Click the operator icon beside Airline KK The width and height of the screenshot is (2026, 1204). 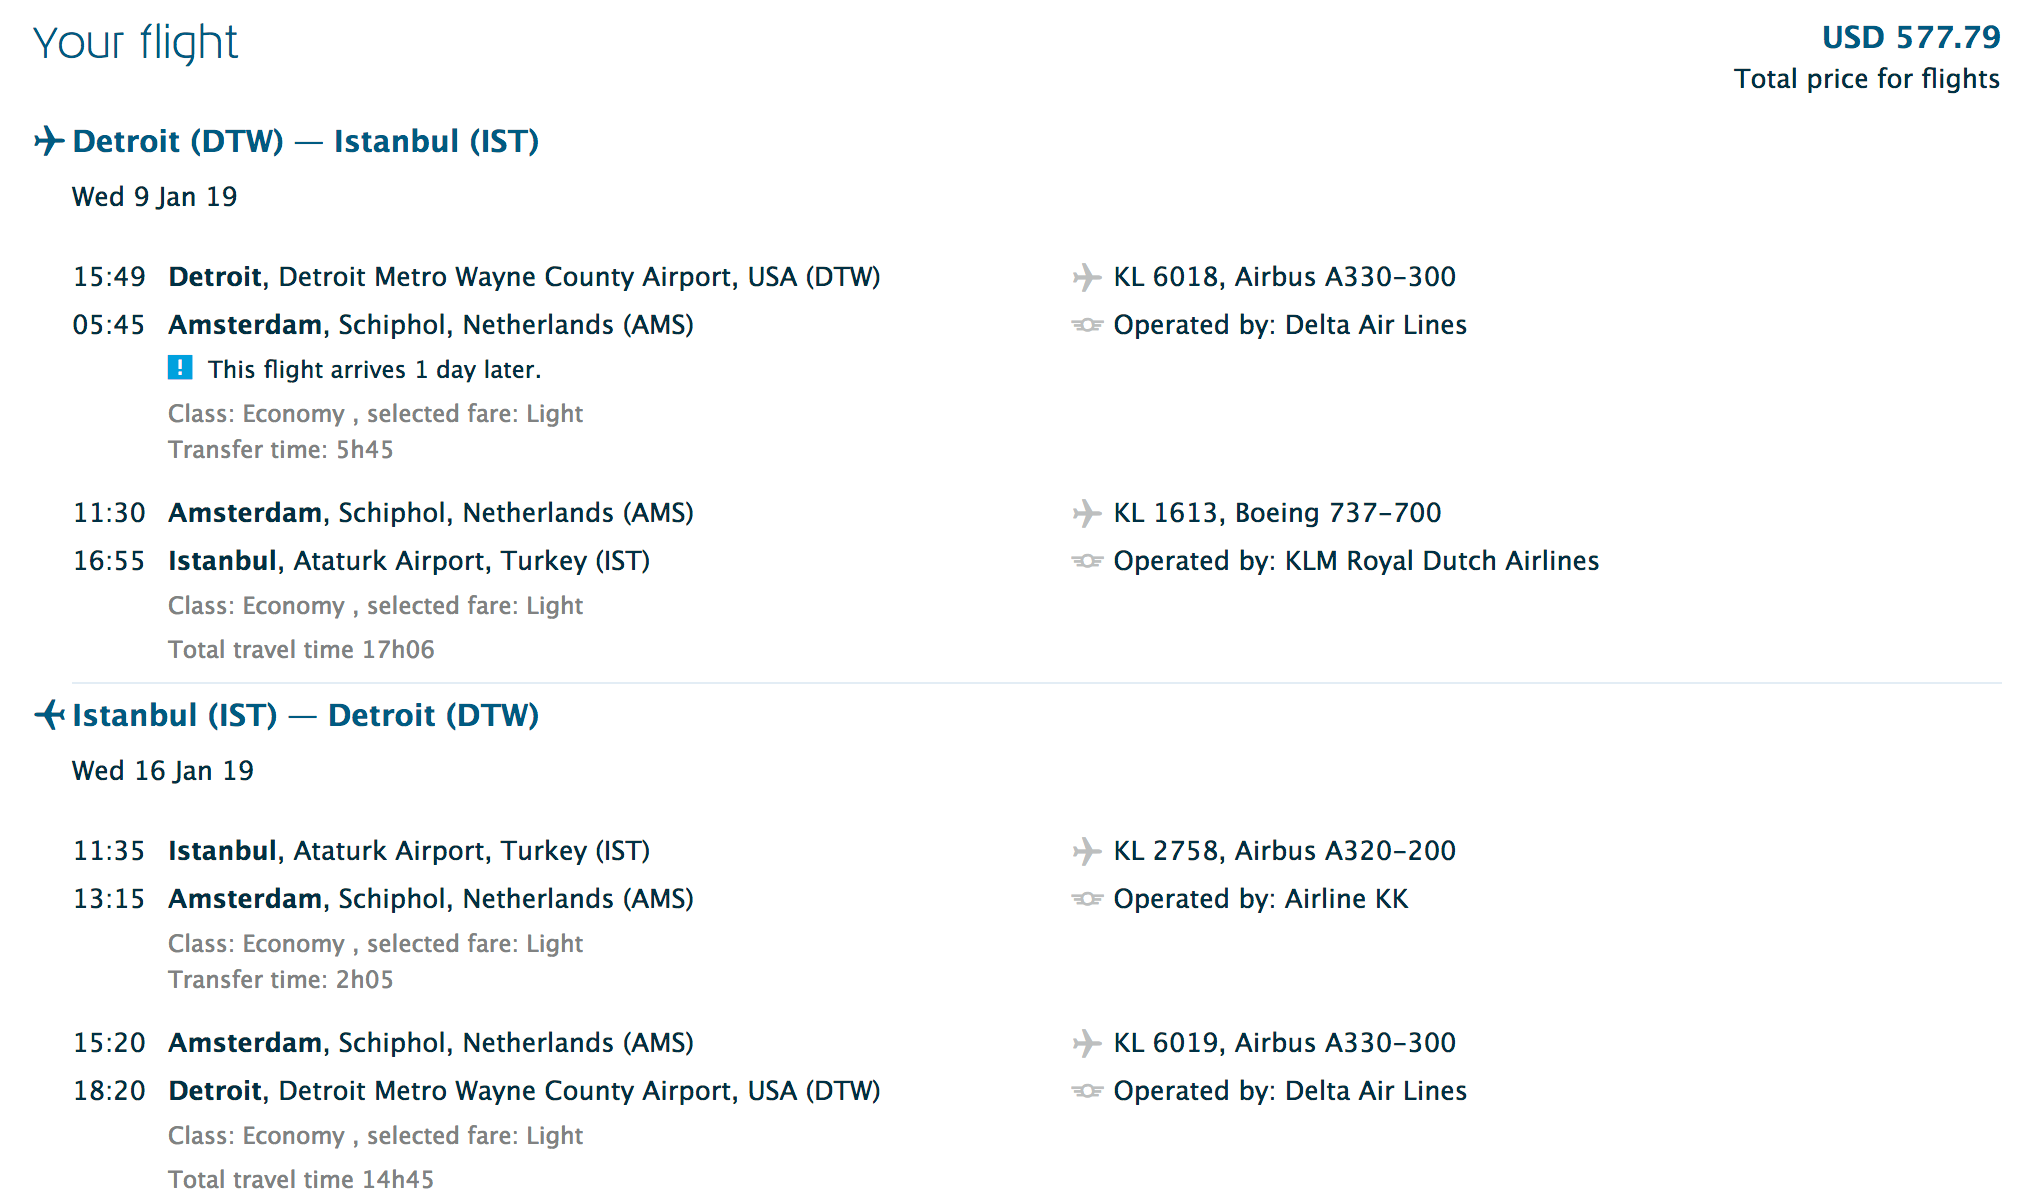click(1087, 899)
